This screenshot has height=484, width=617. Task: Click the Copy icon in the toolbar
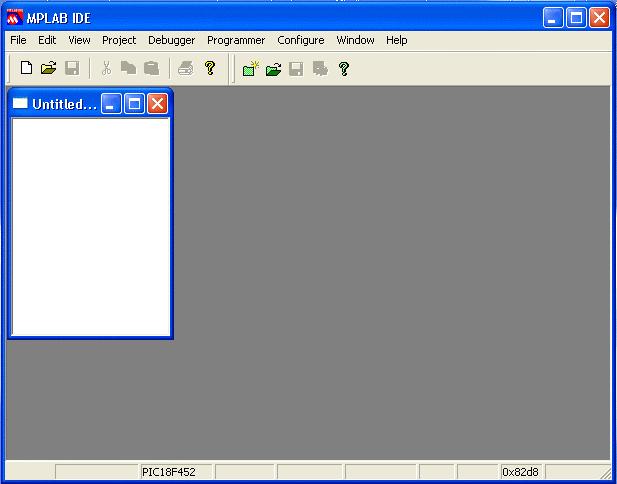click(x=128, y=68)
